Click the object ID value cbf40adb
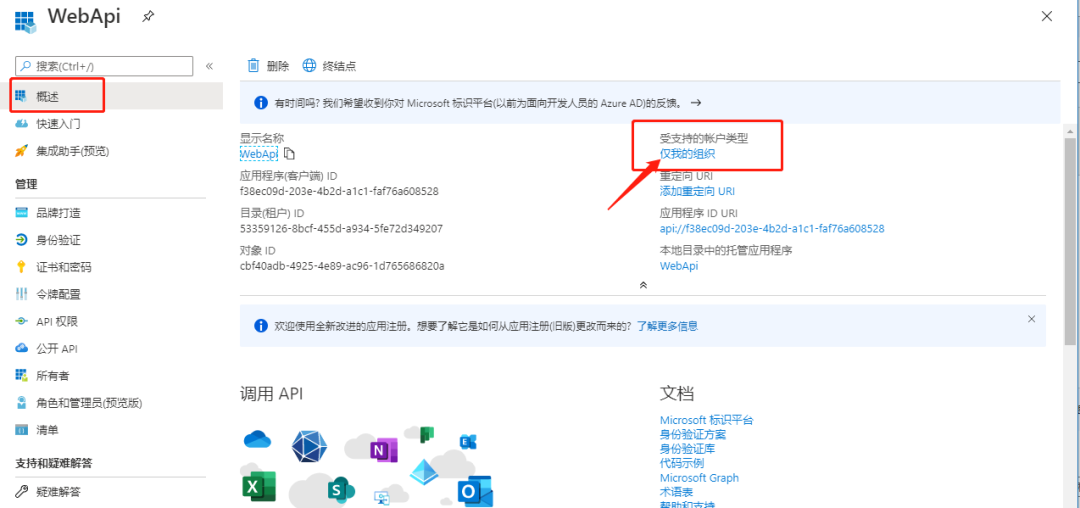 342,266
